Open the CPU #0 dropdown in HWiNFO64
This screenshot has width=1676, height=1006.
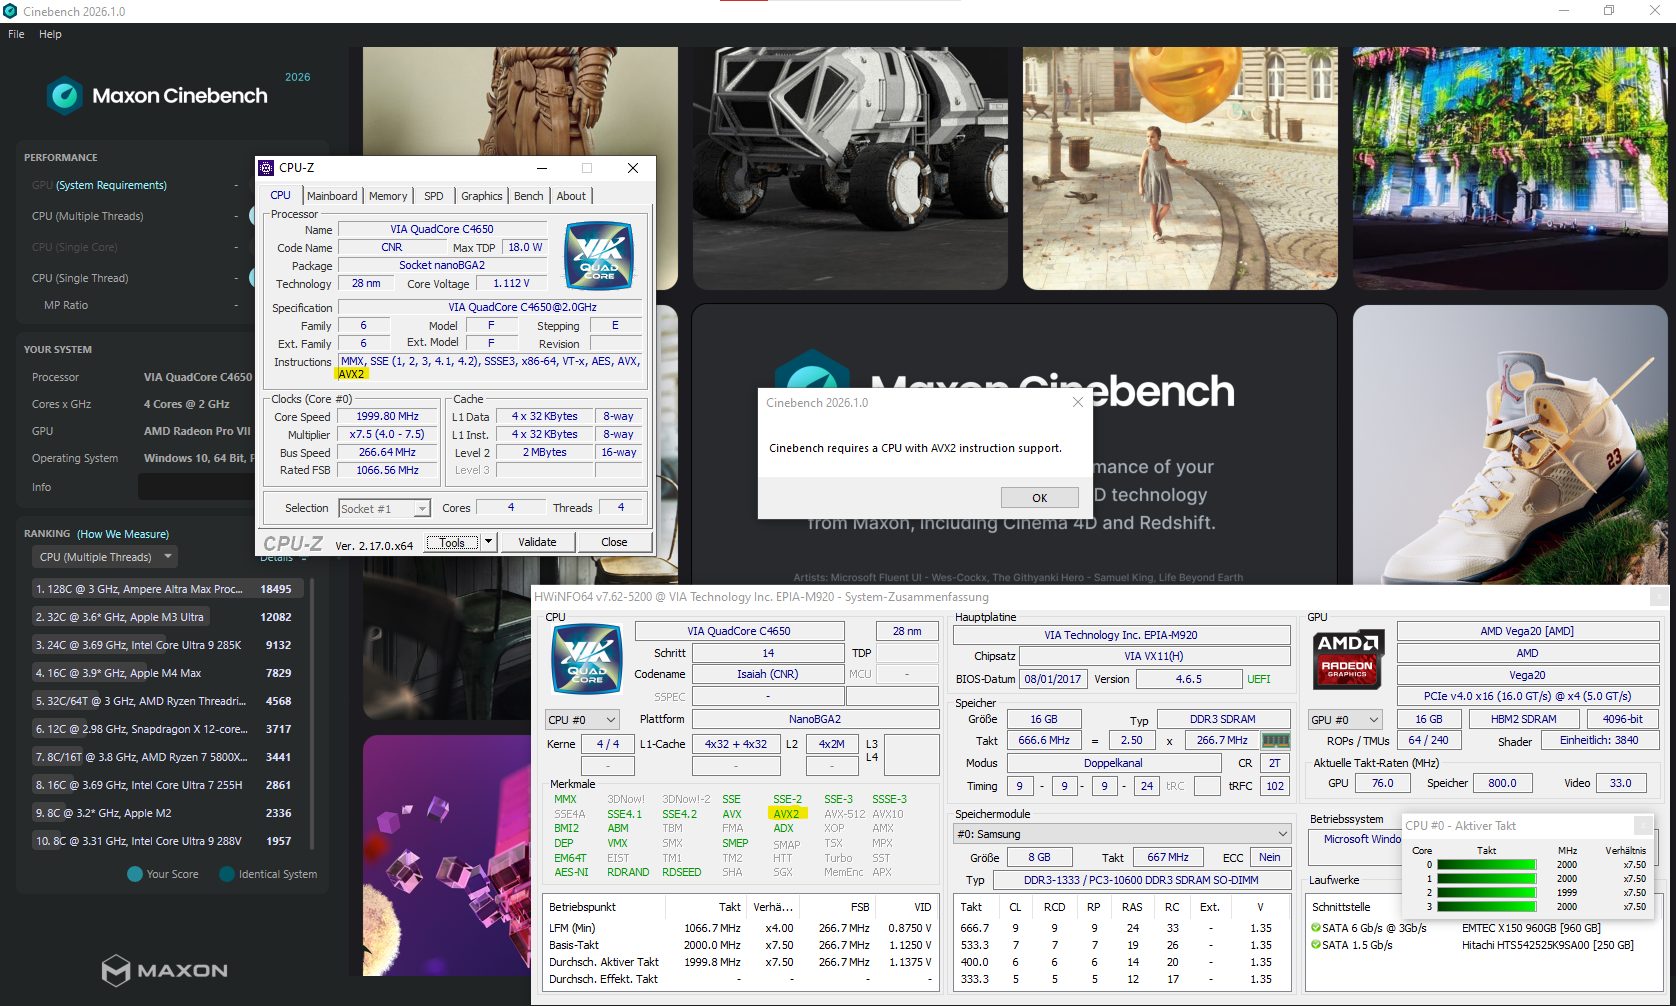tap(583, 720)
